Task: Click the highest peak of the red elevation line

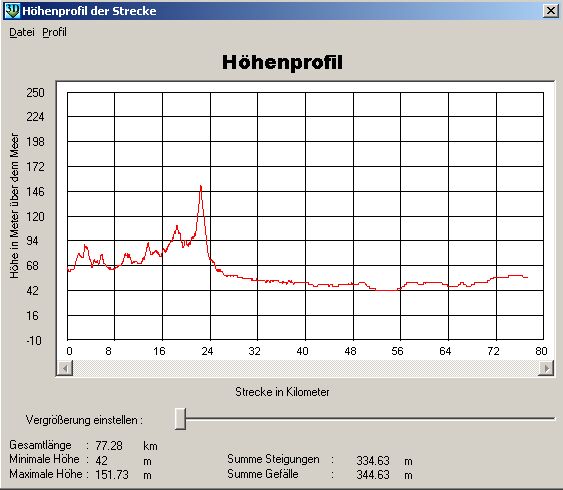Action: pos(201,186)
